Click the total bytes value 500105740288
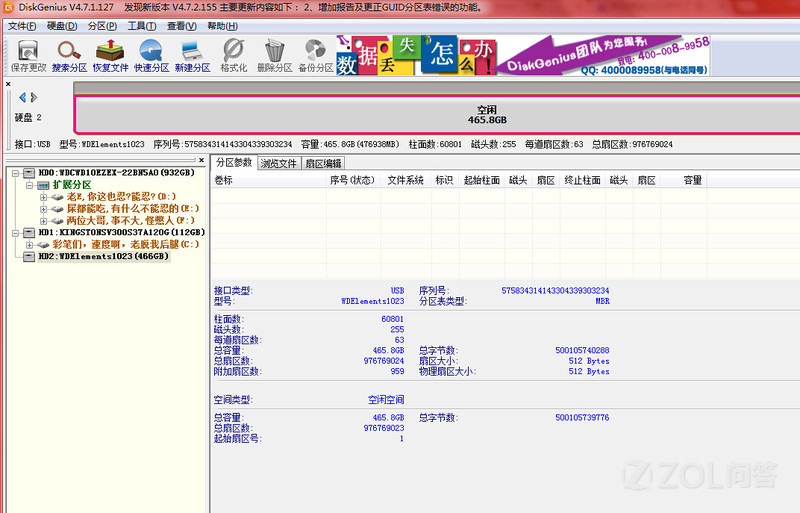Image resolution: width=800 pixels, height=513 pixels. pos(582,350)
